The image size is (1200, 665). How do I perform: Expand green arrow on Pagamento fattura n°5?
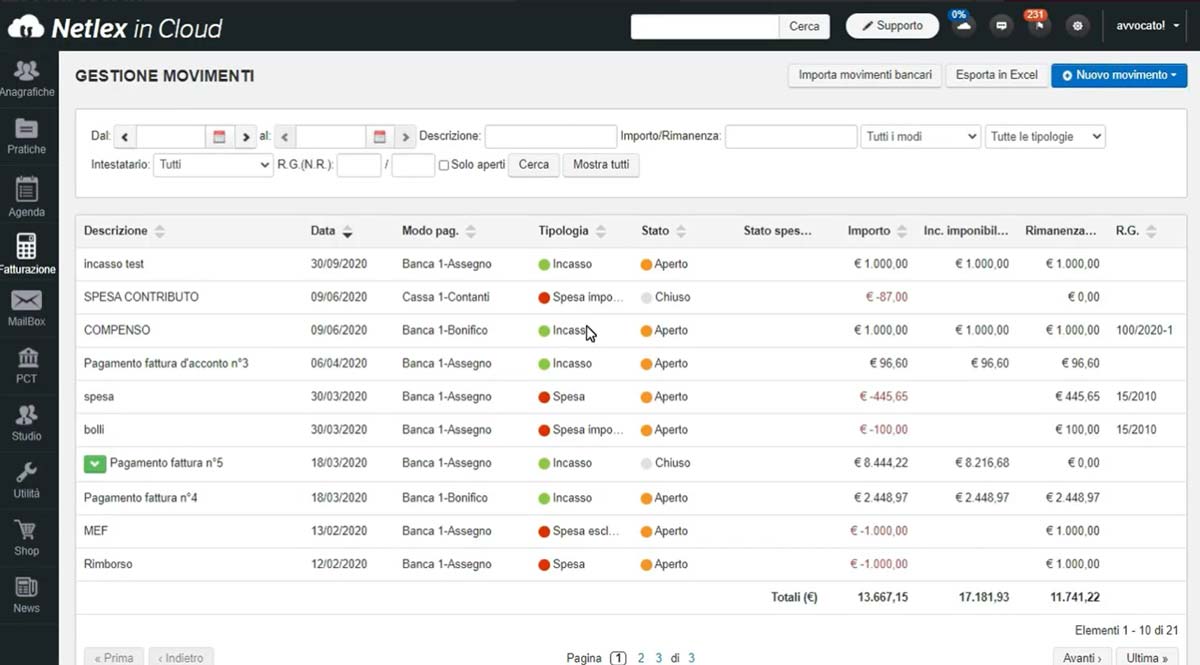coord(94,463)
